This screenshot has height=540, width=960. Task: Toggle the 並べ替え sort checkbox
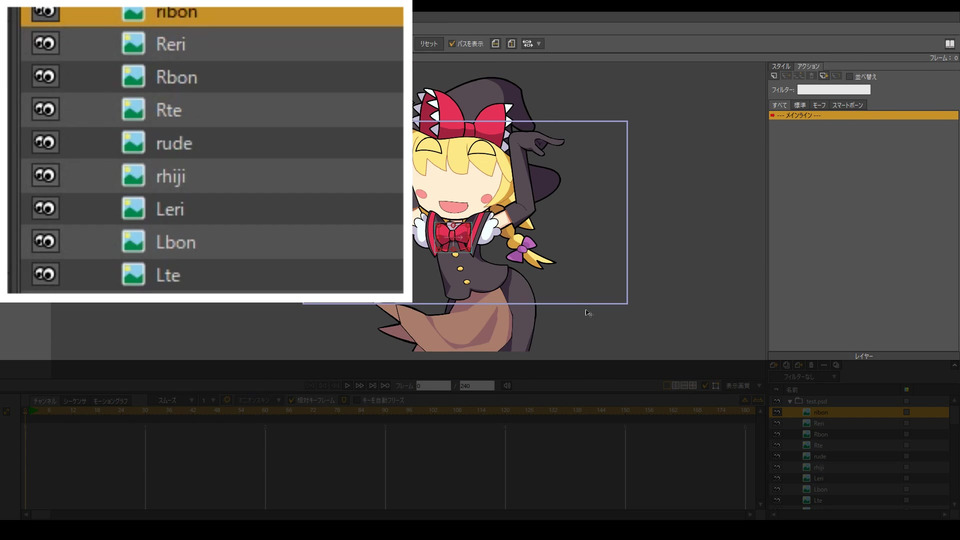(x=849, y=77)
